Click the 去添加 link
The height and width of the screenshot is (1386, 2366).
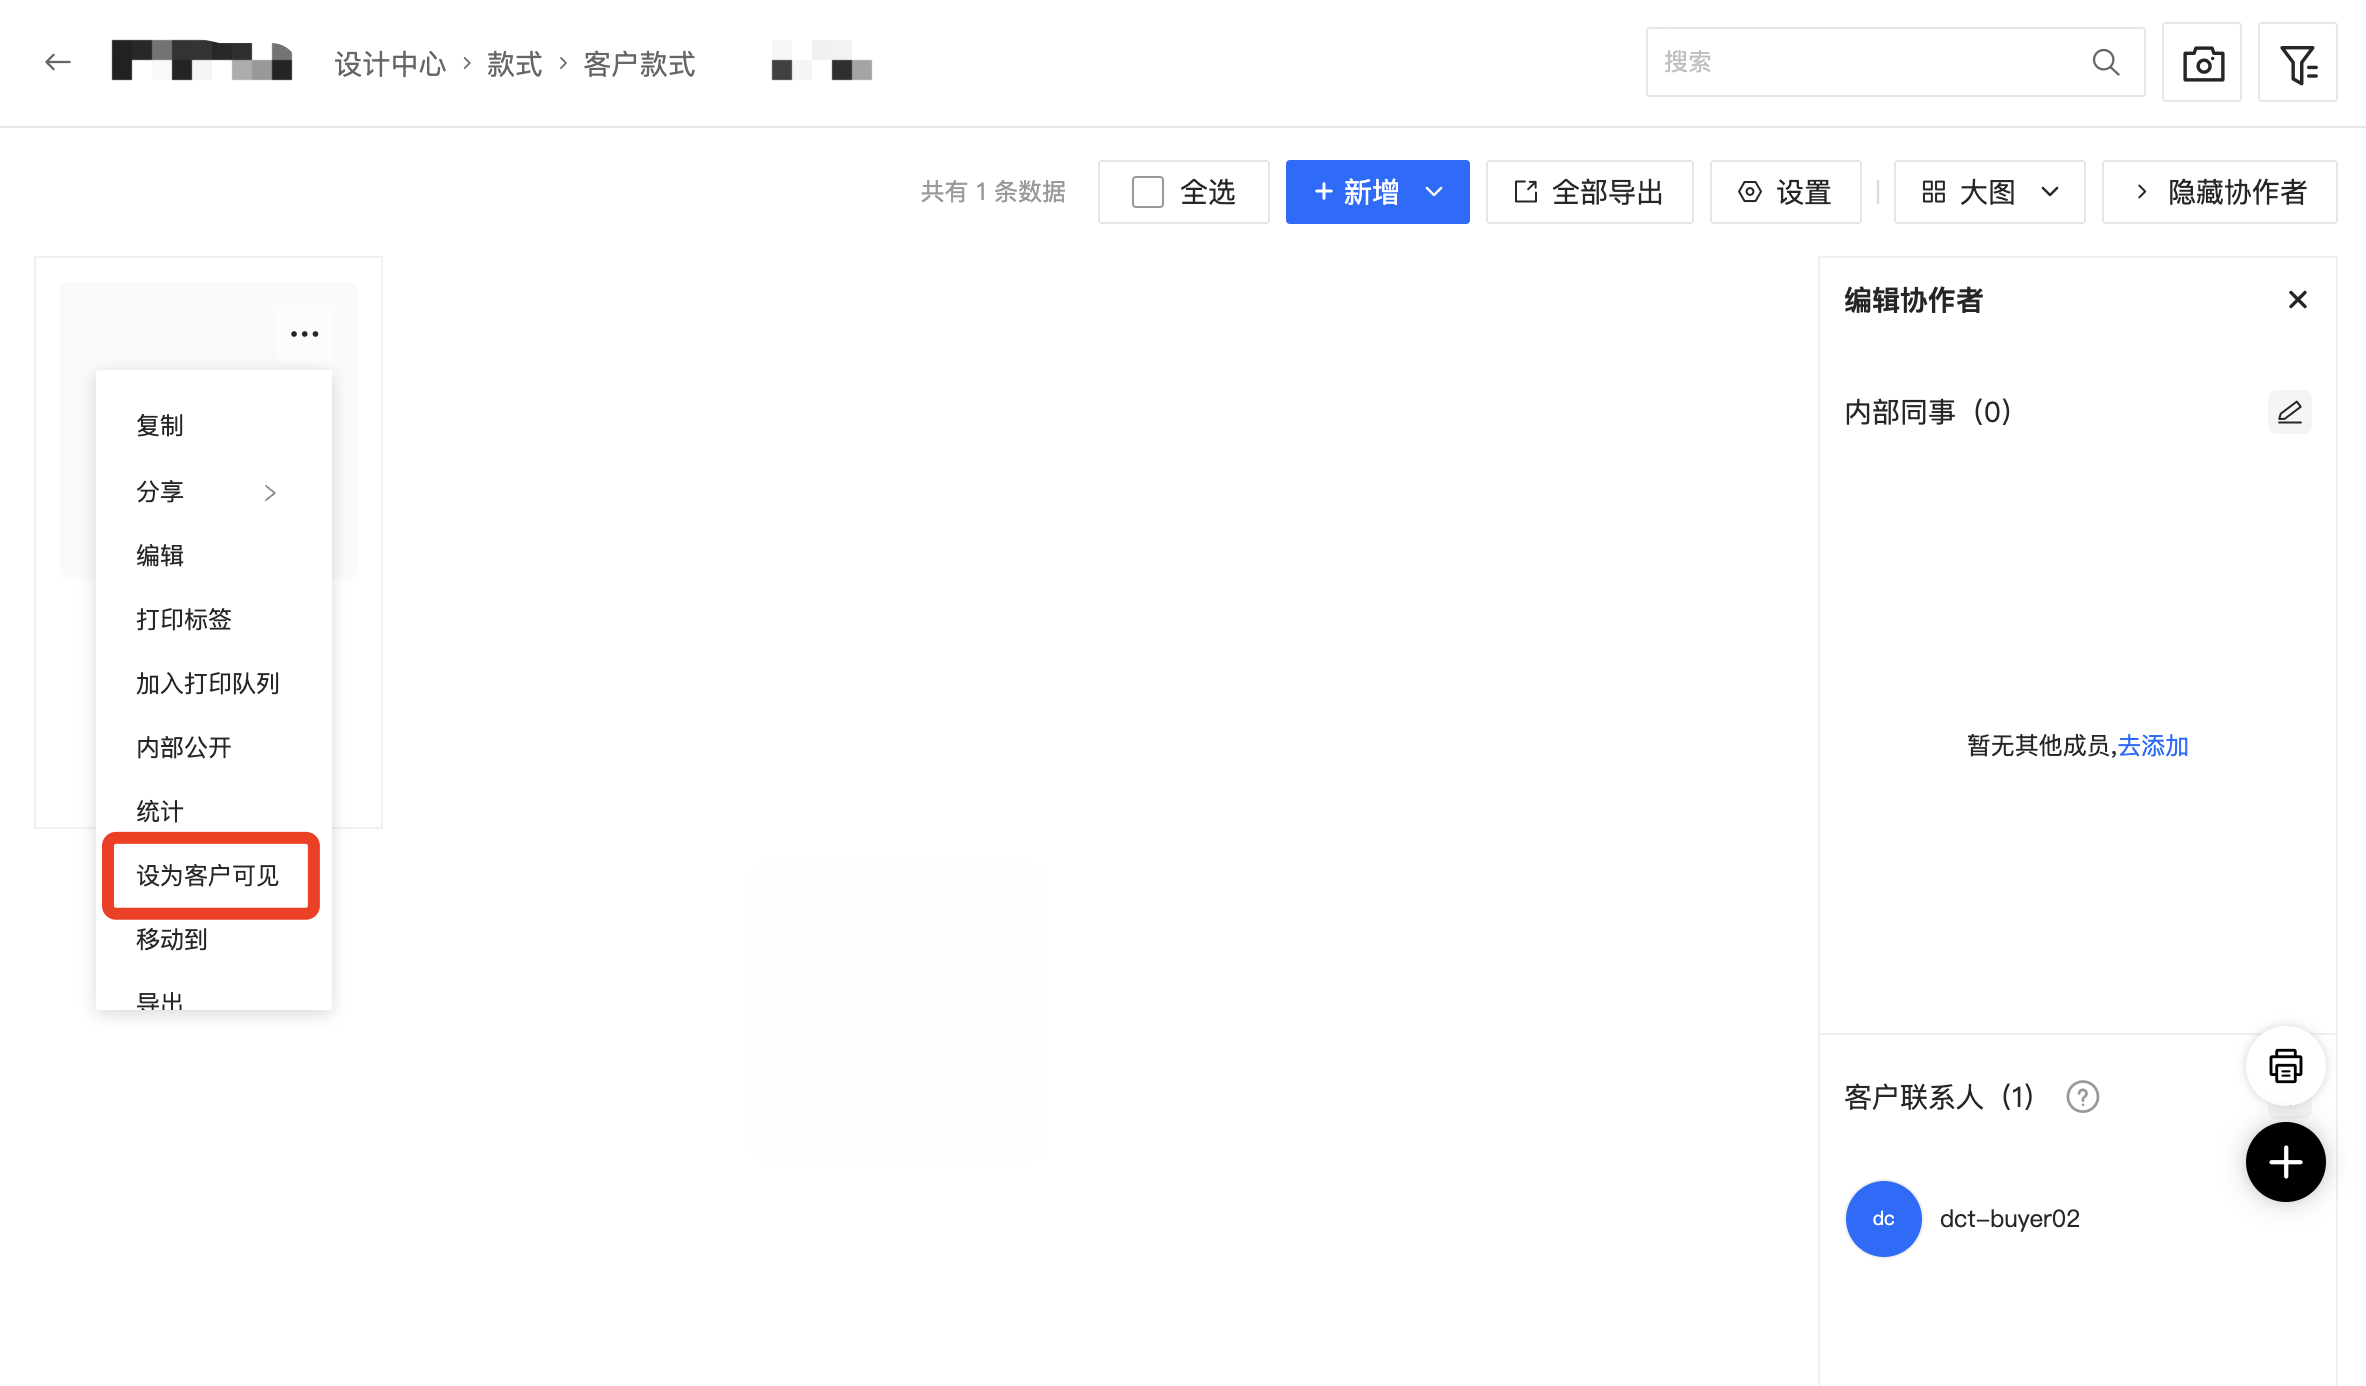[2152, 746]
